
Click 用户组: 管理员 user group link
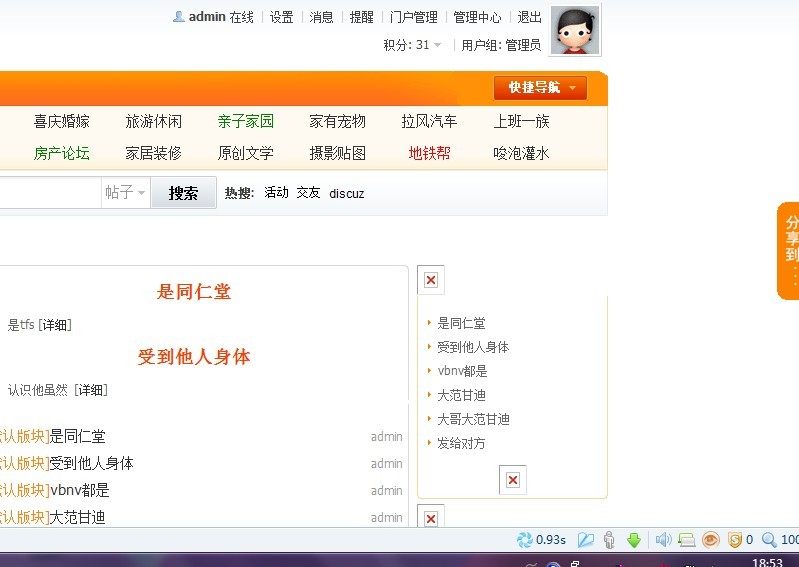tap(501, 45)
